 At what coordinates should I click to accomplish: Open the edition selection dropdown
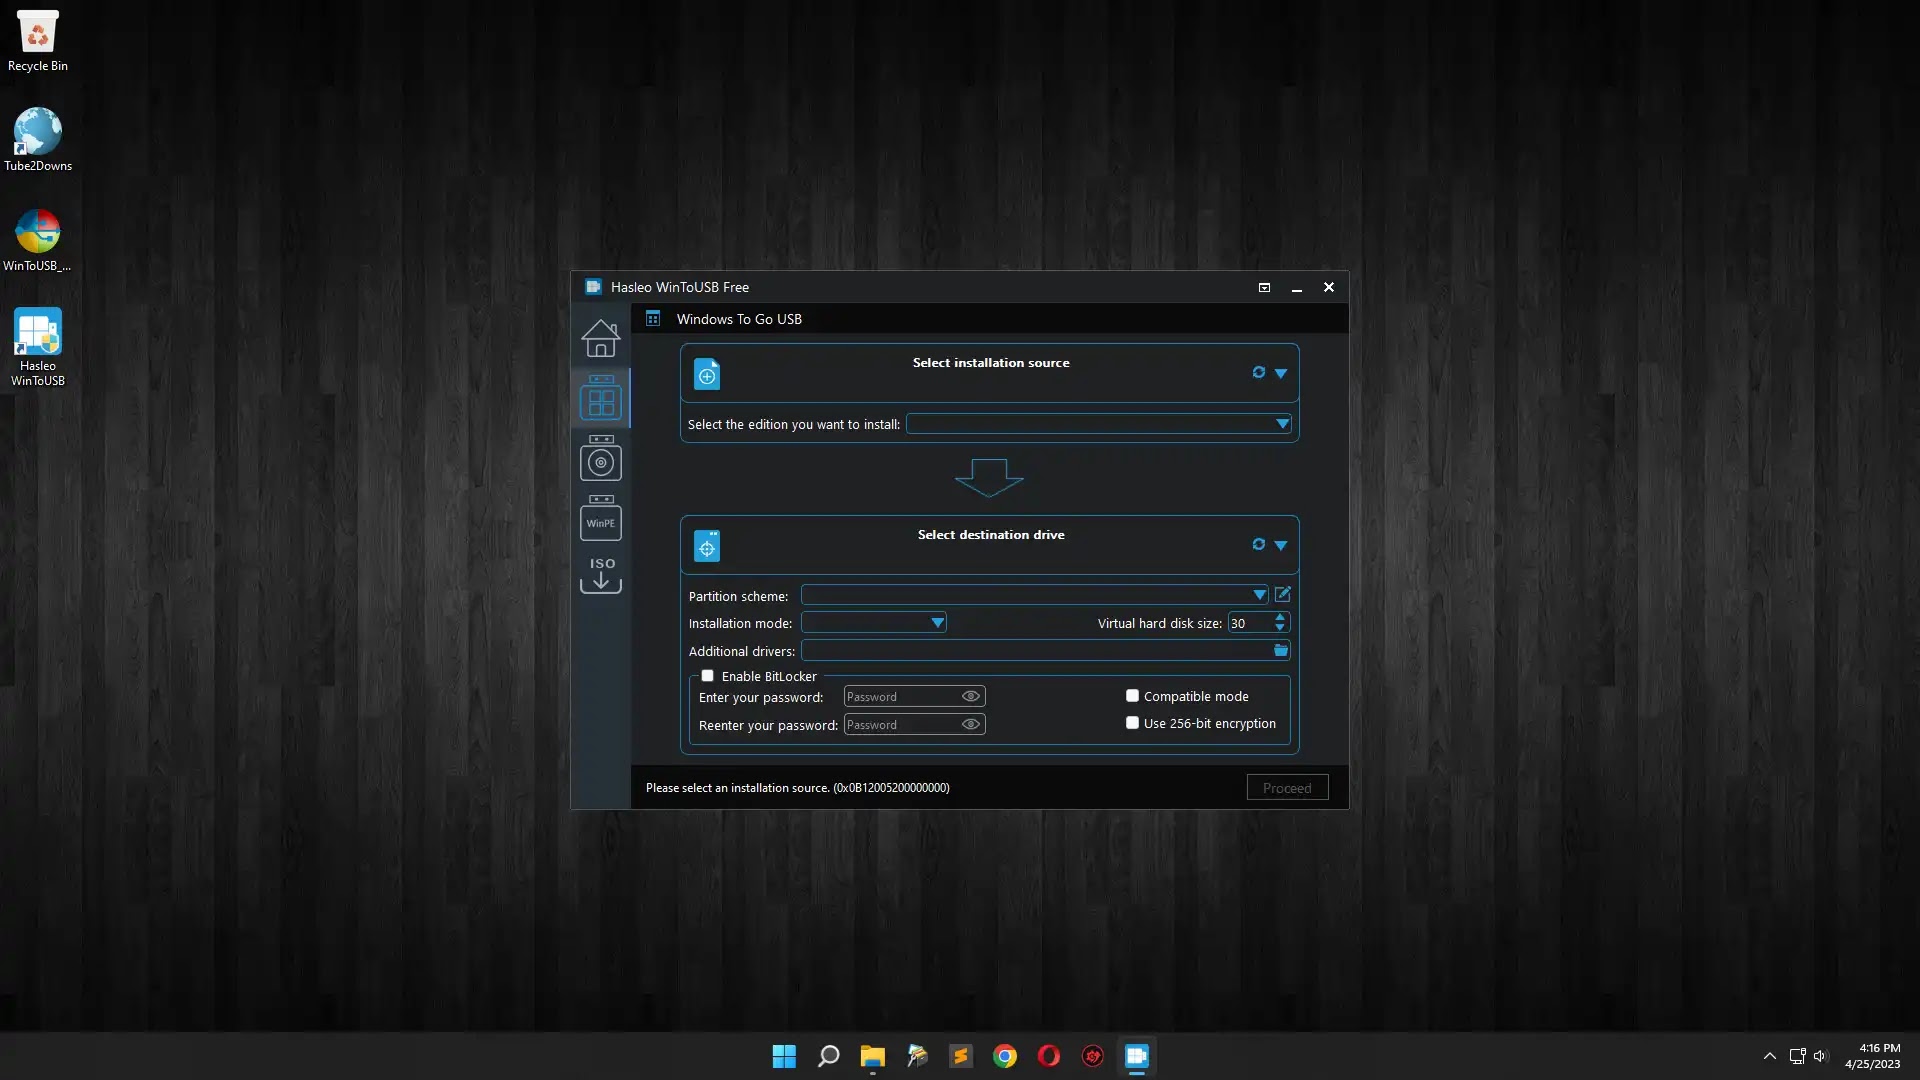[x=1281, y=424]
